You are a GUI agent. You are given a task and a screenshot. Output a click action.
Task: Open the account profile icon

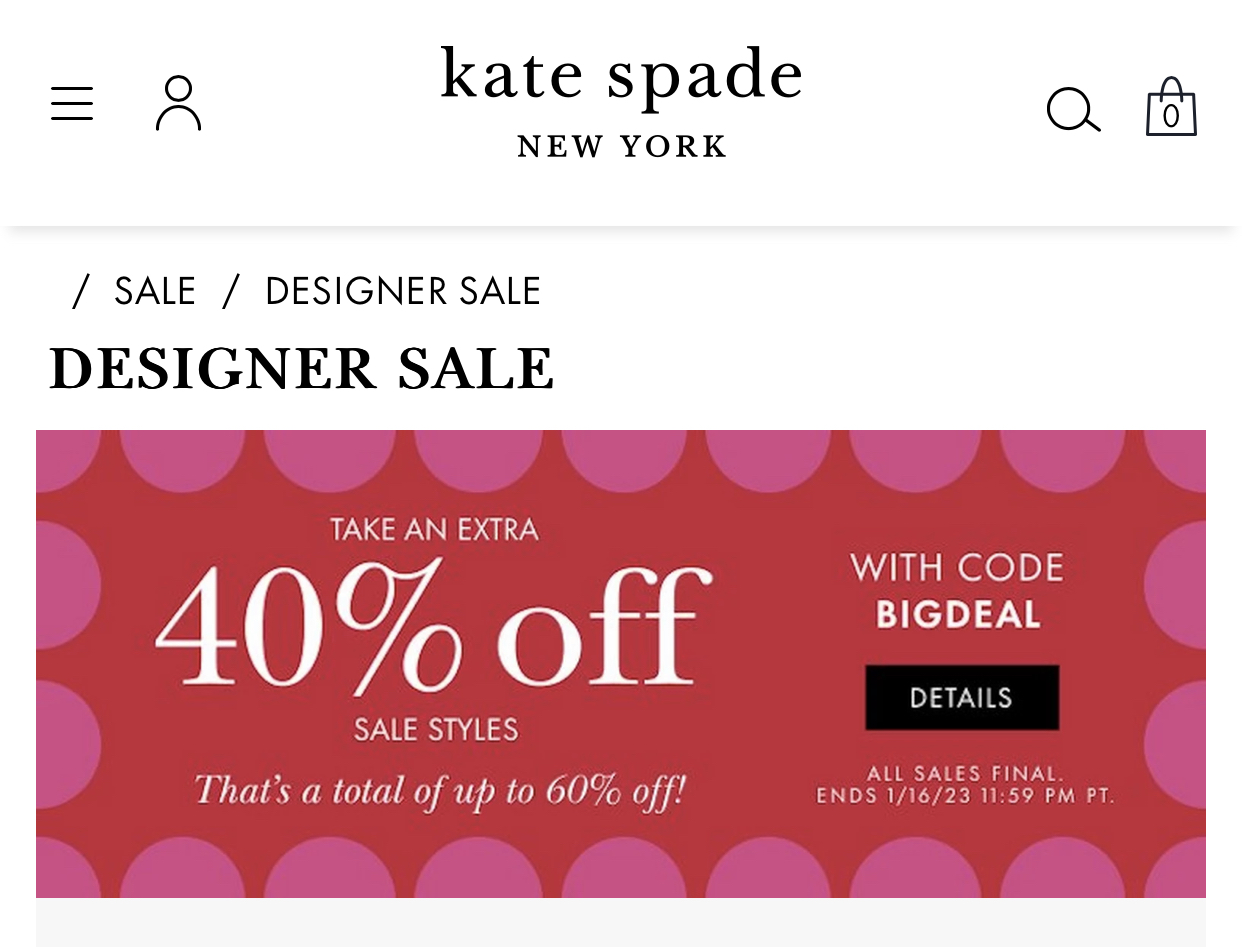179,103
